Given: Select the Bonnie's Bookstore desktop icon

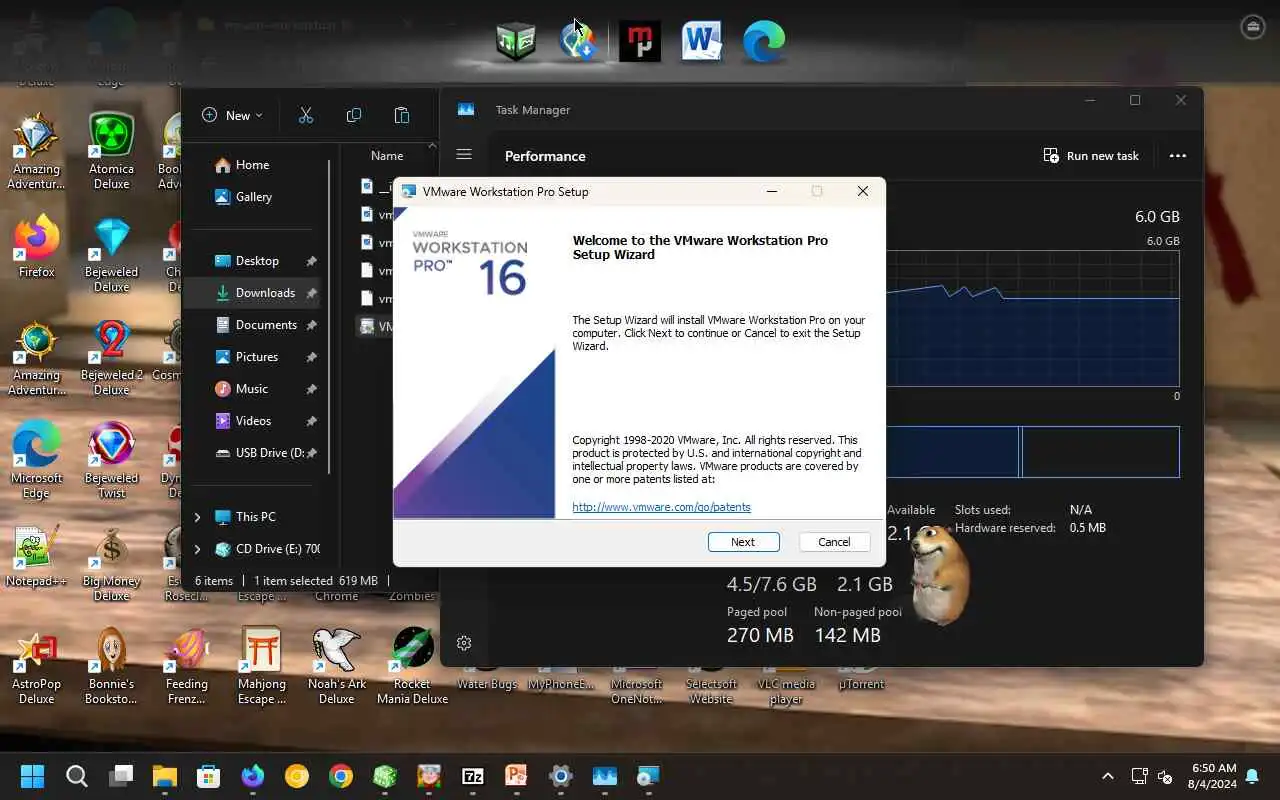Looking at the screenshot, I should pyautogui.click(x=111, y=667).
